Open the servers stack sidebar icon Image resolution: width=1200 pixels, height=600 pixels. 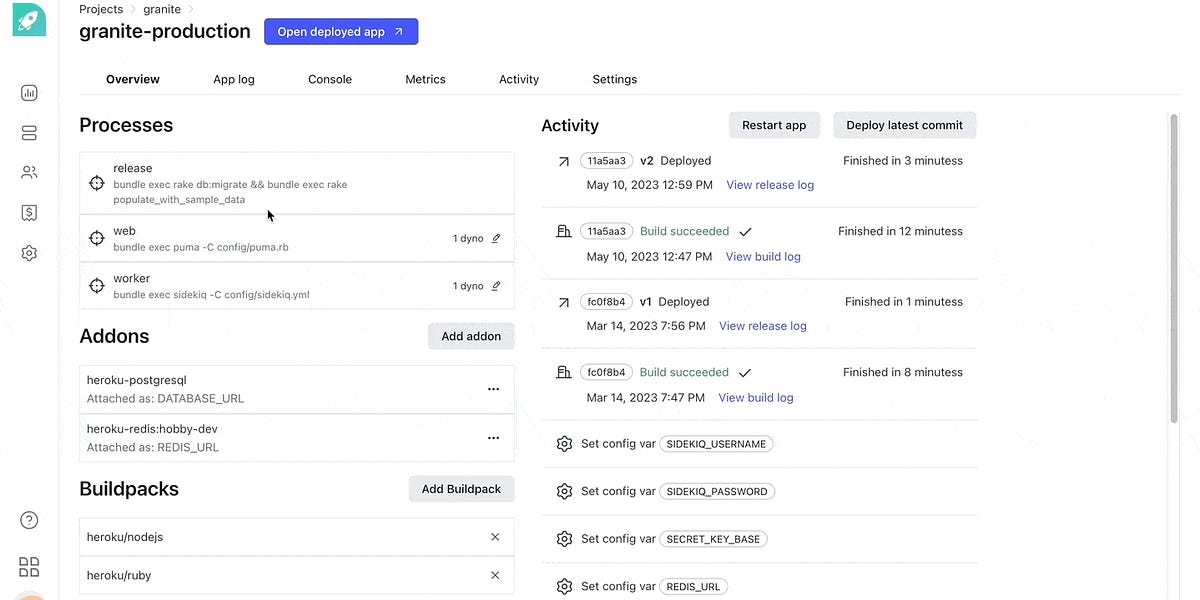click(29, 133)
